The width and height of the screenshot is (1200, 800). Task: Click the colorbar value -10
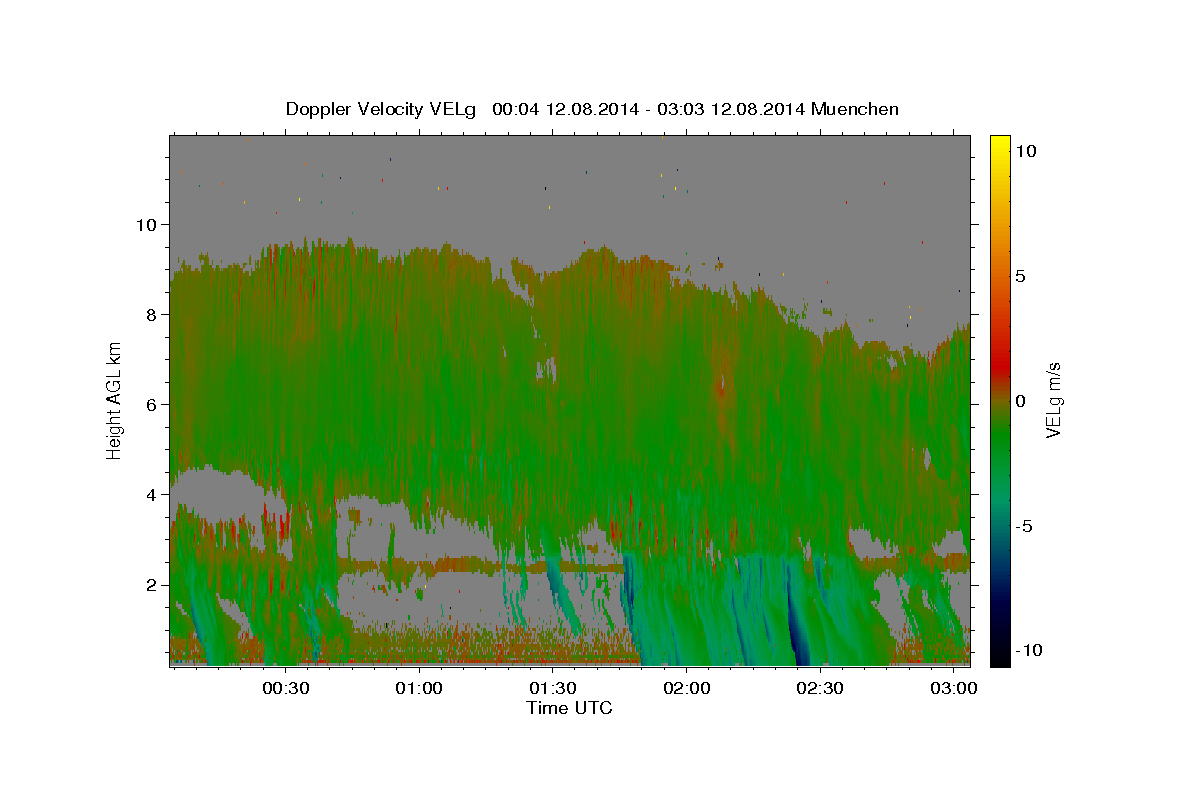point(1029,650)
